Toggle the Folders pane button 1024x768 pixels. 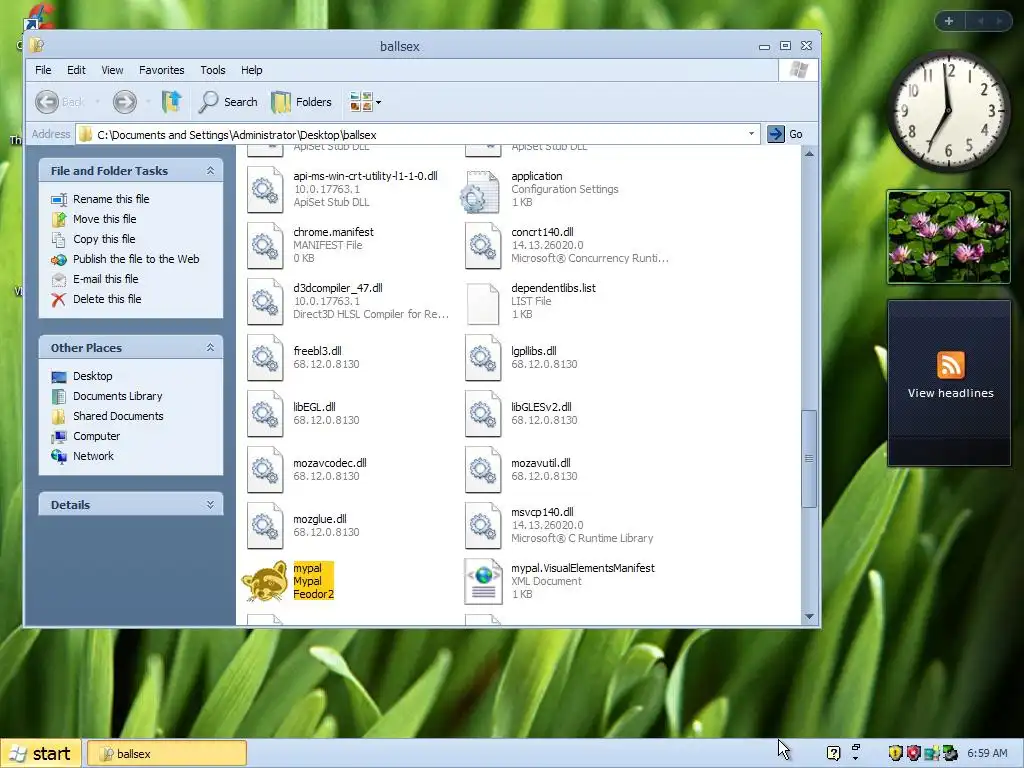(x=301, y=102)
